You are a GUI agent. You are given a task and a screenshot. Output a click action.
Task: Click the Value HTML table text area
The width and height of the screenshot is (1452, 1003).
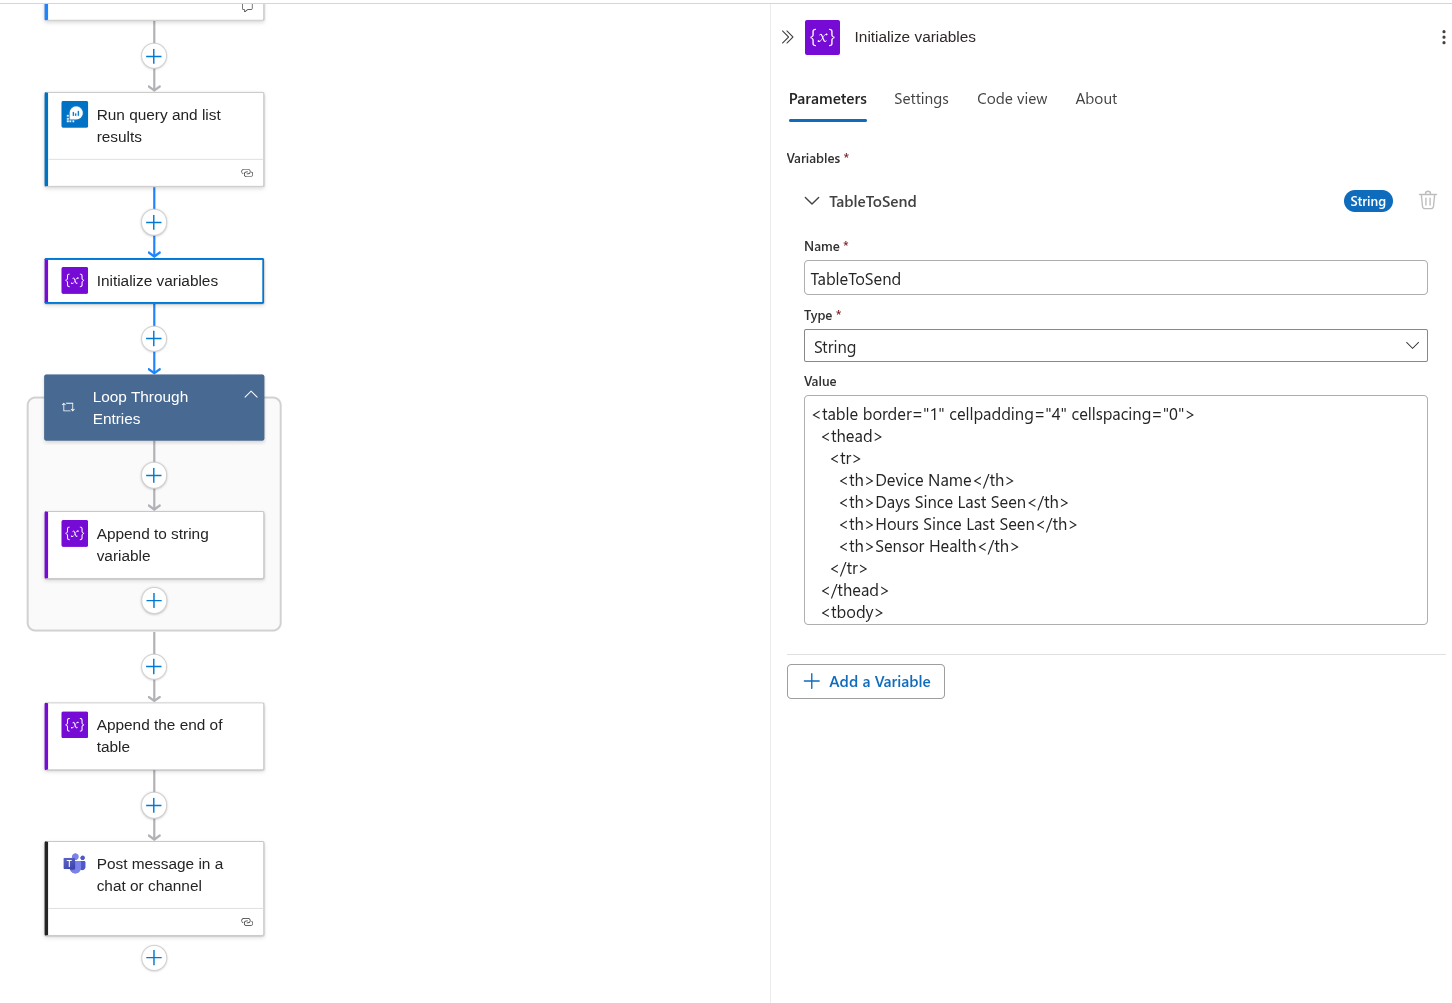[x=1115, y=510]
